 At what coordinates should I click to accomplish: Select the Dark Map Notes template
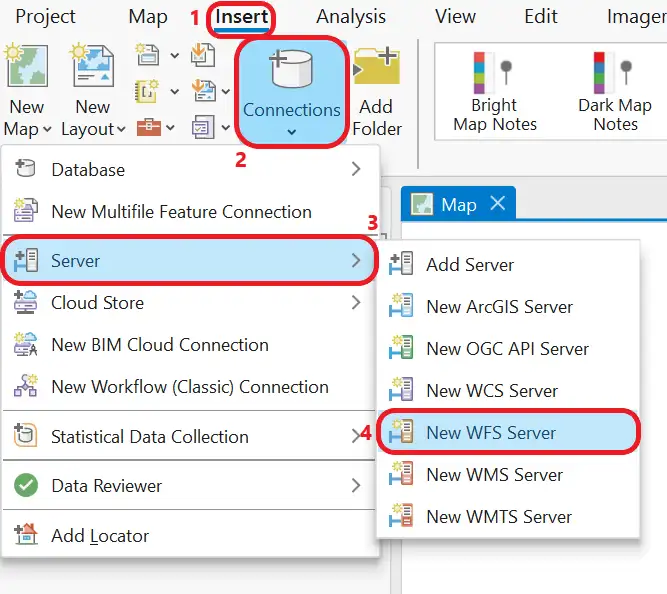pos(614,91)
